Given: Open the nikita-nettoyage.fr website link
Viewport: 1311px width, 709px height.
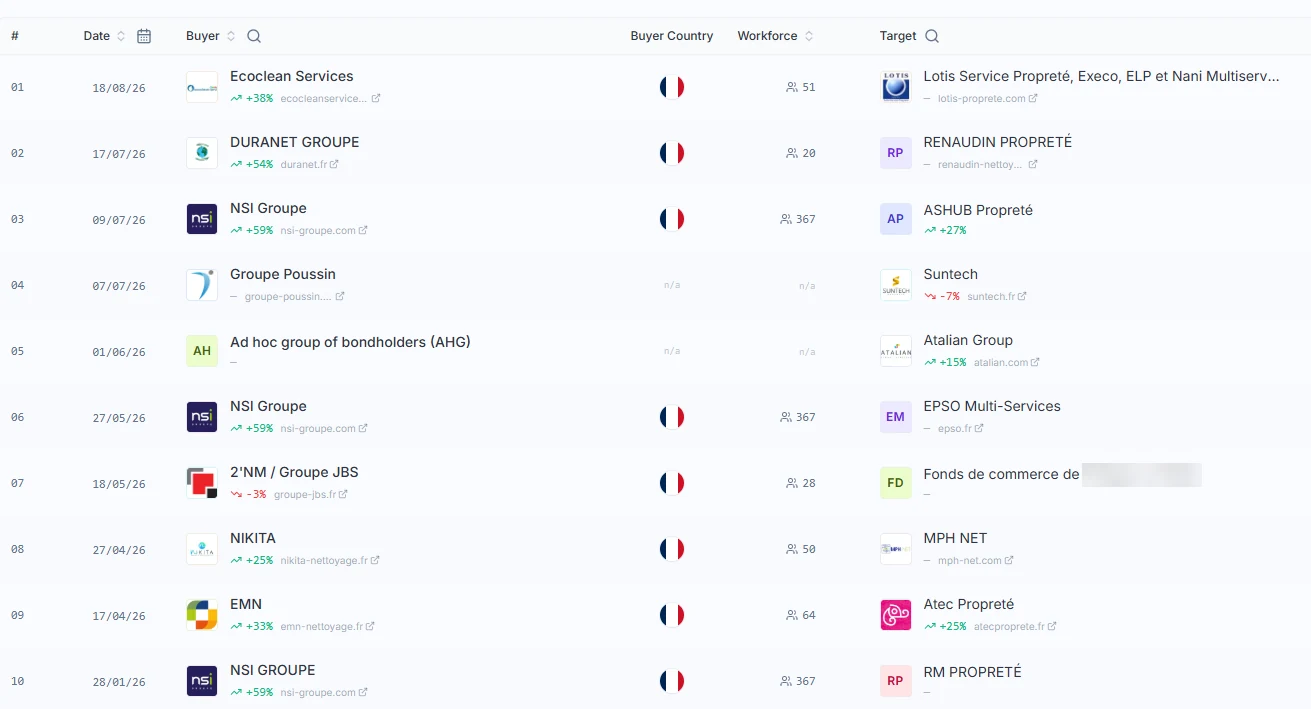Looking at the screenshot, I should click(x=330, y=561).
